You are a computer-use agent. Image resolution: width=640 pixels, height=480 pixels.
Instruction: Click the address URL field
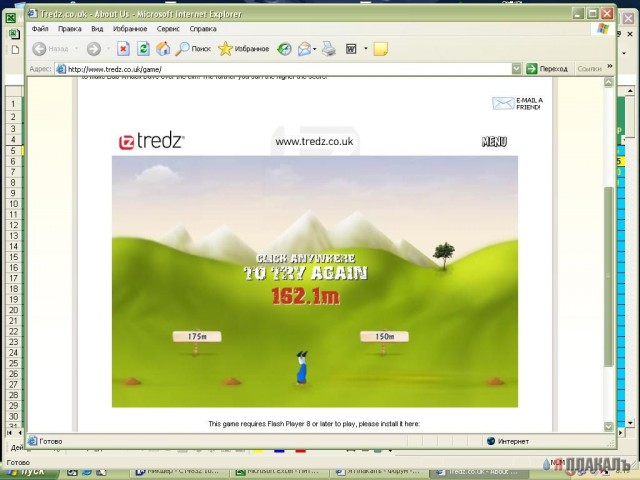click(x=288, y=69)
